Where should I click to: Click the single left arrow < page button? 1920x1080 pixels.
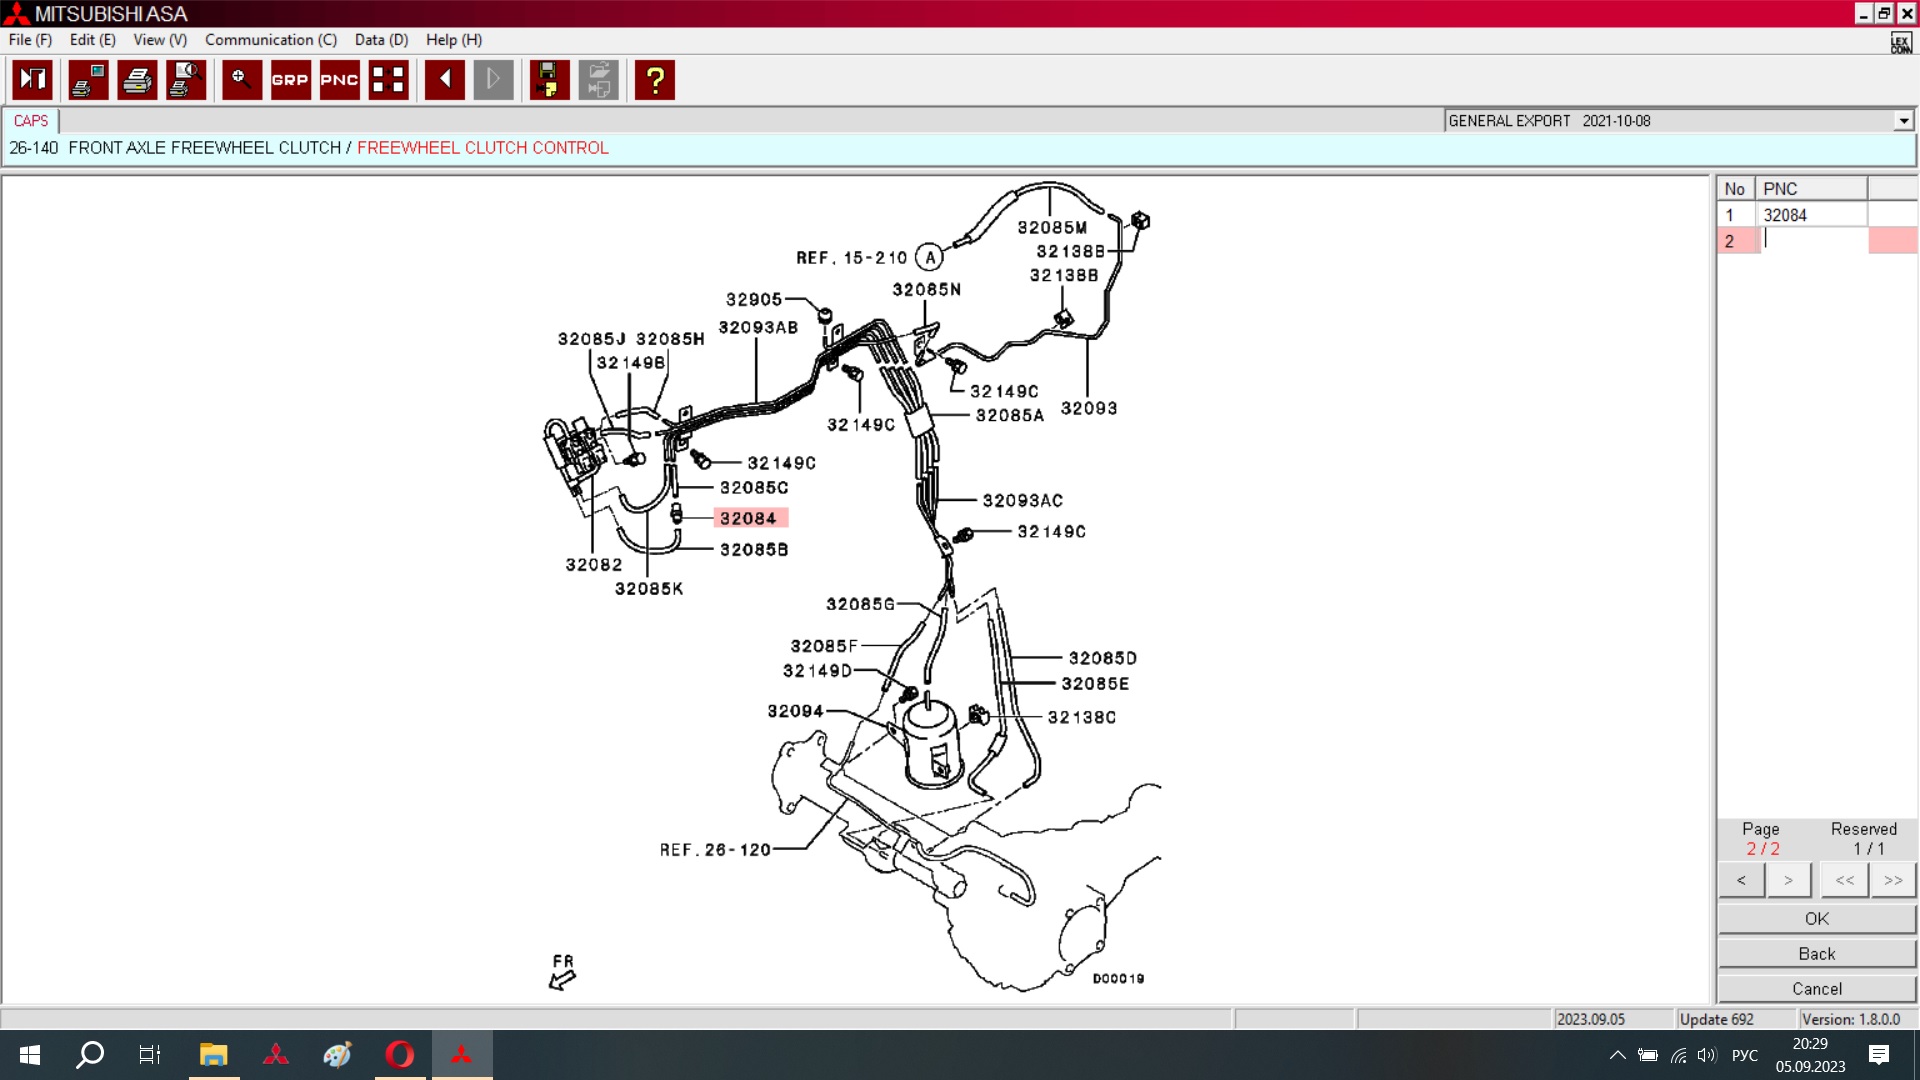coord(1741,880)
